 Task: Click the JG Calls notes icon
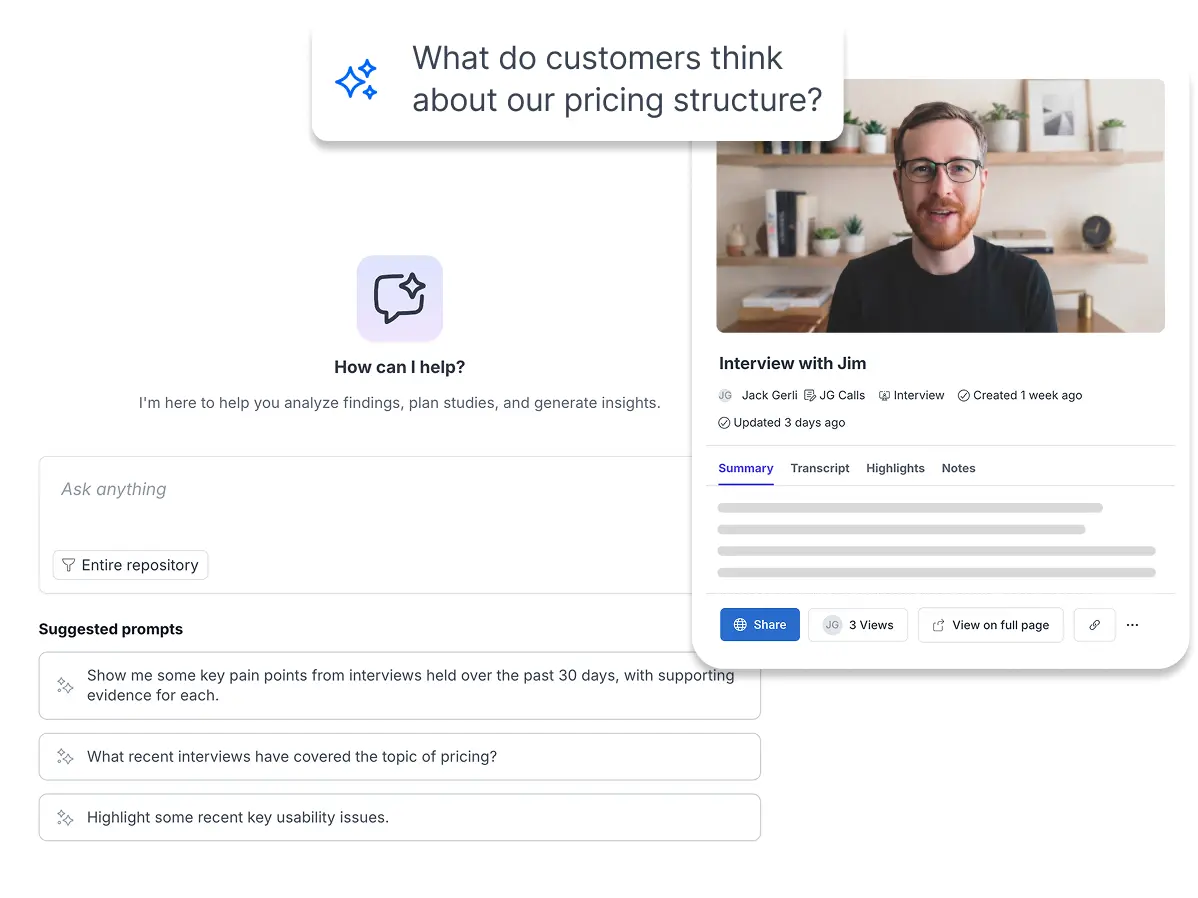click(x=810, y=395)
